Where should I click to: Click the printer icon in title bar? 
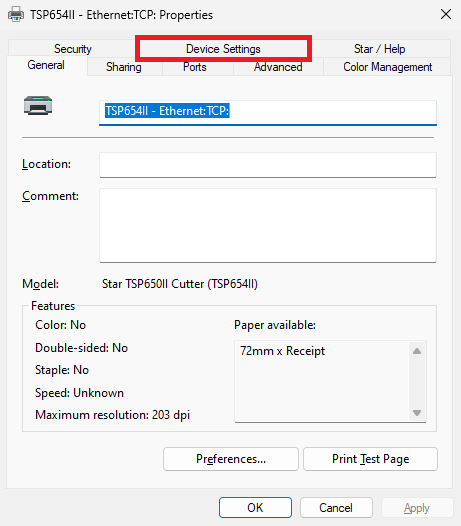(x=16, y=15)
